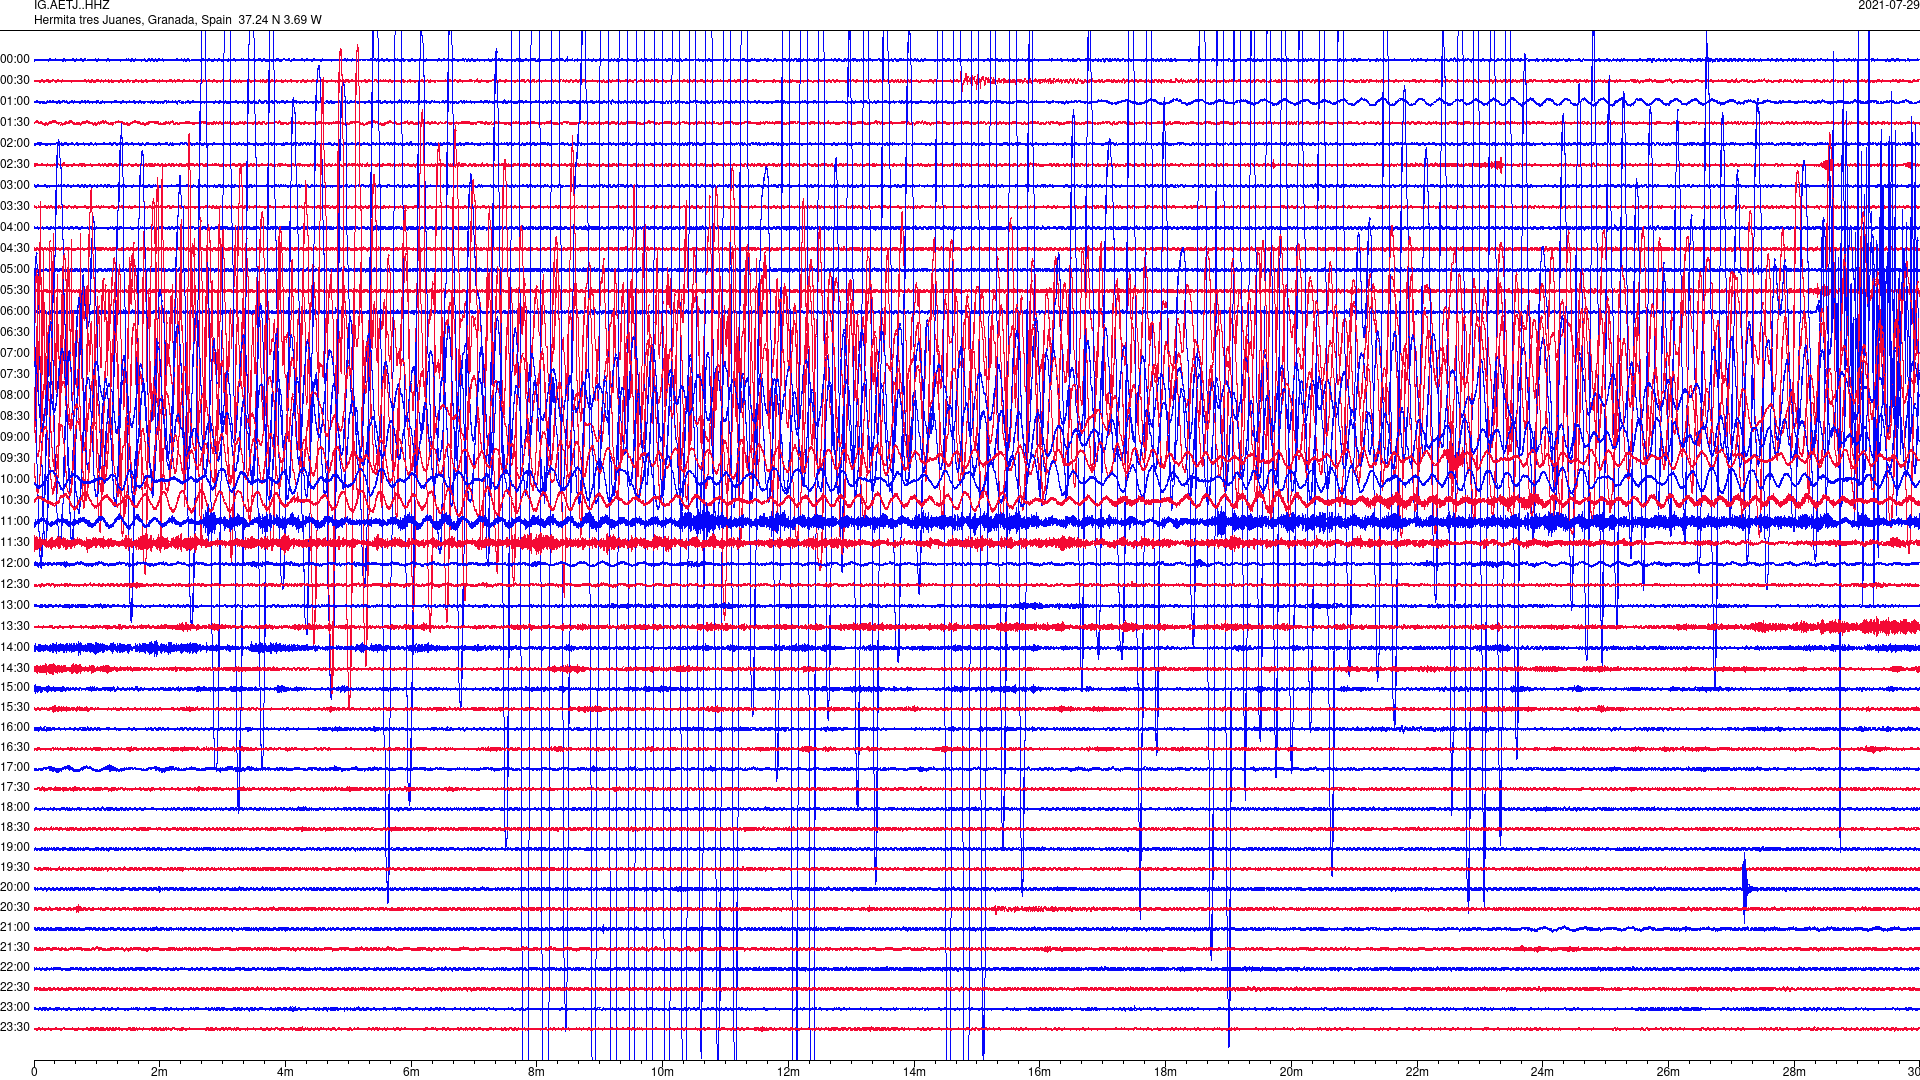Click the 11:00 row label
The width and height of the screenshot is (1920, 1080).
tap(15, 521)
